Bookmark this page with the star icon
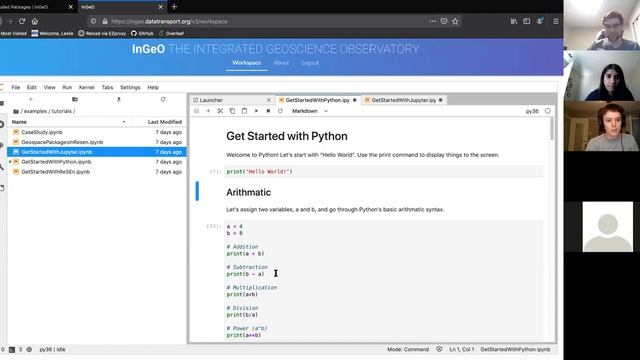Image resolution: width=640 pixels, height=360 pixels. [456, 21]
